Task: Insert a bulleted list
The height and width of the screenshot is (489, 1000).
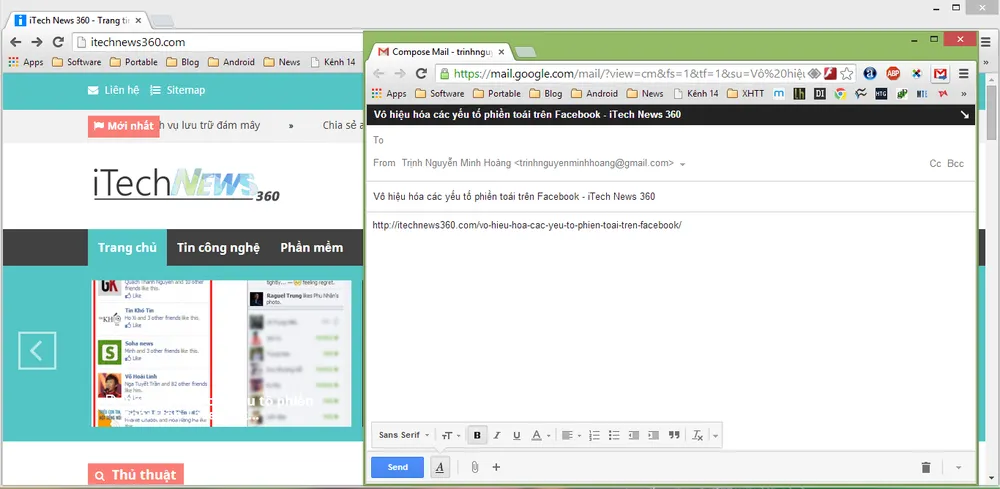Action: (614, 435)
